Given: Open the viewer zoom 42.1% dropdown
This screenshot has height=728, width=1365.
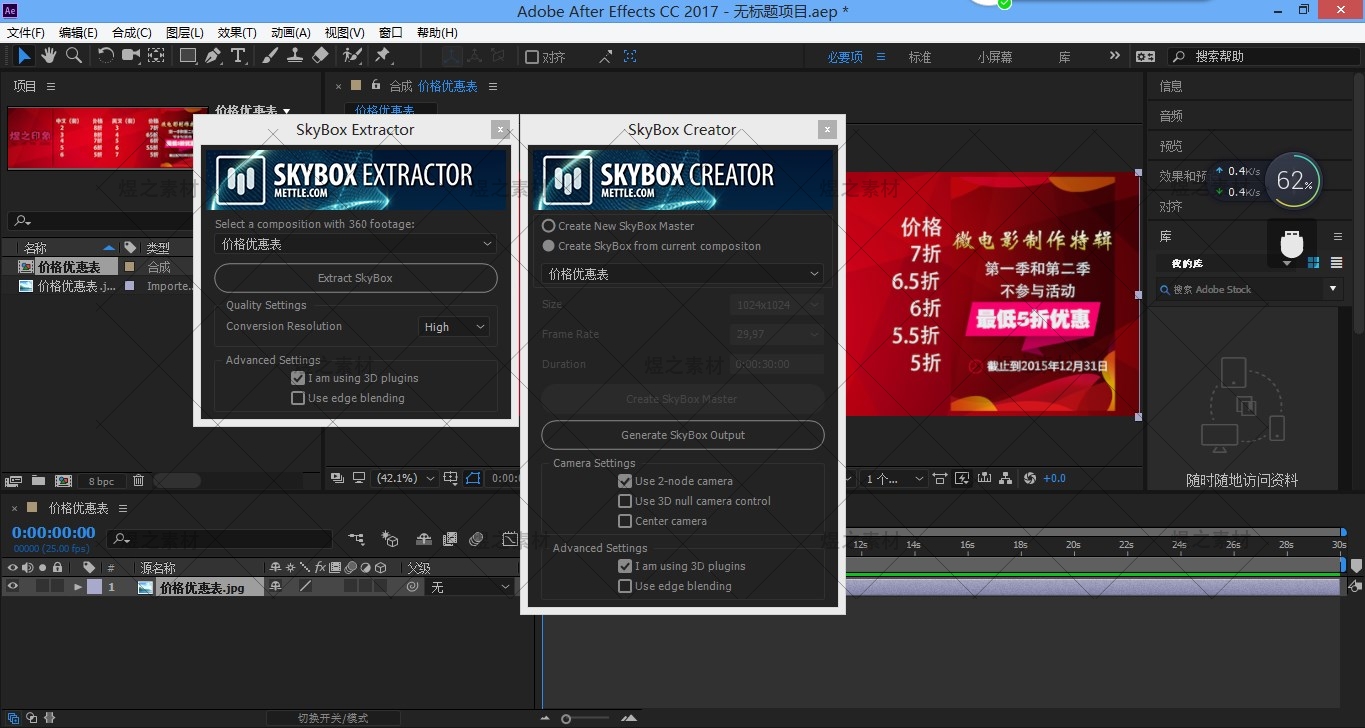Looking at the screenshot, I should pos(405,478).
